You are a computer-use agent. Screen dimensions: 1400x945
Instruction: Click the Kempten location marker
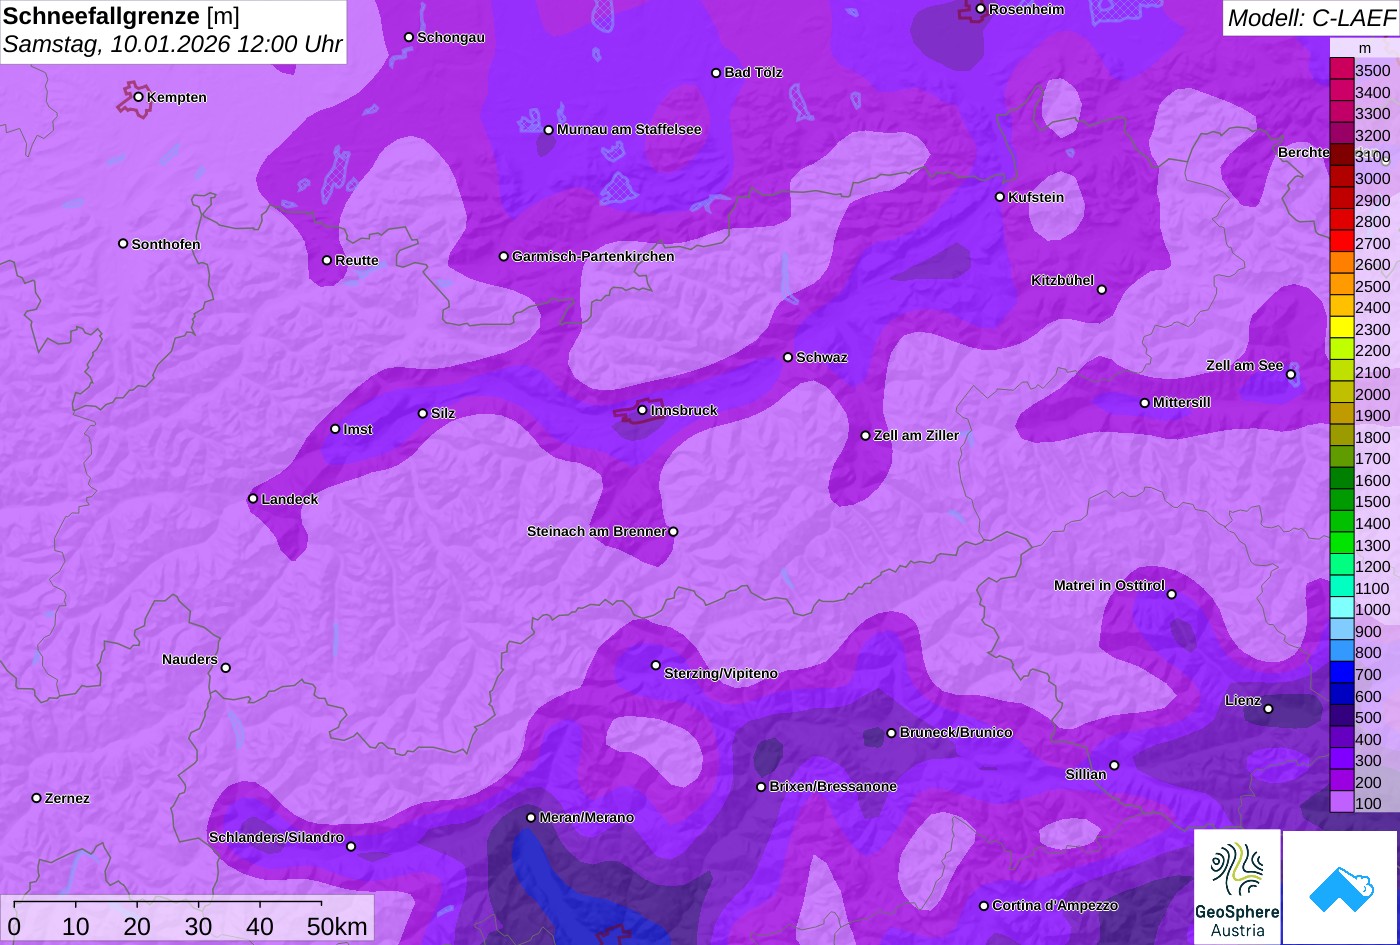(x=138, y=97)
